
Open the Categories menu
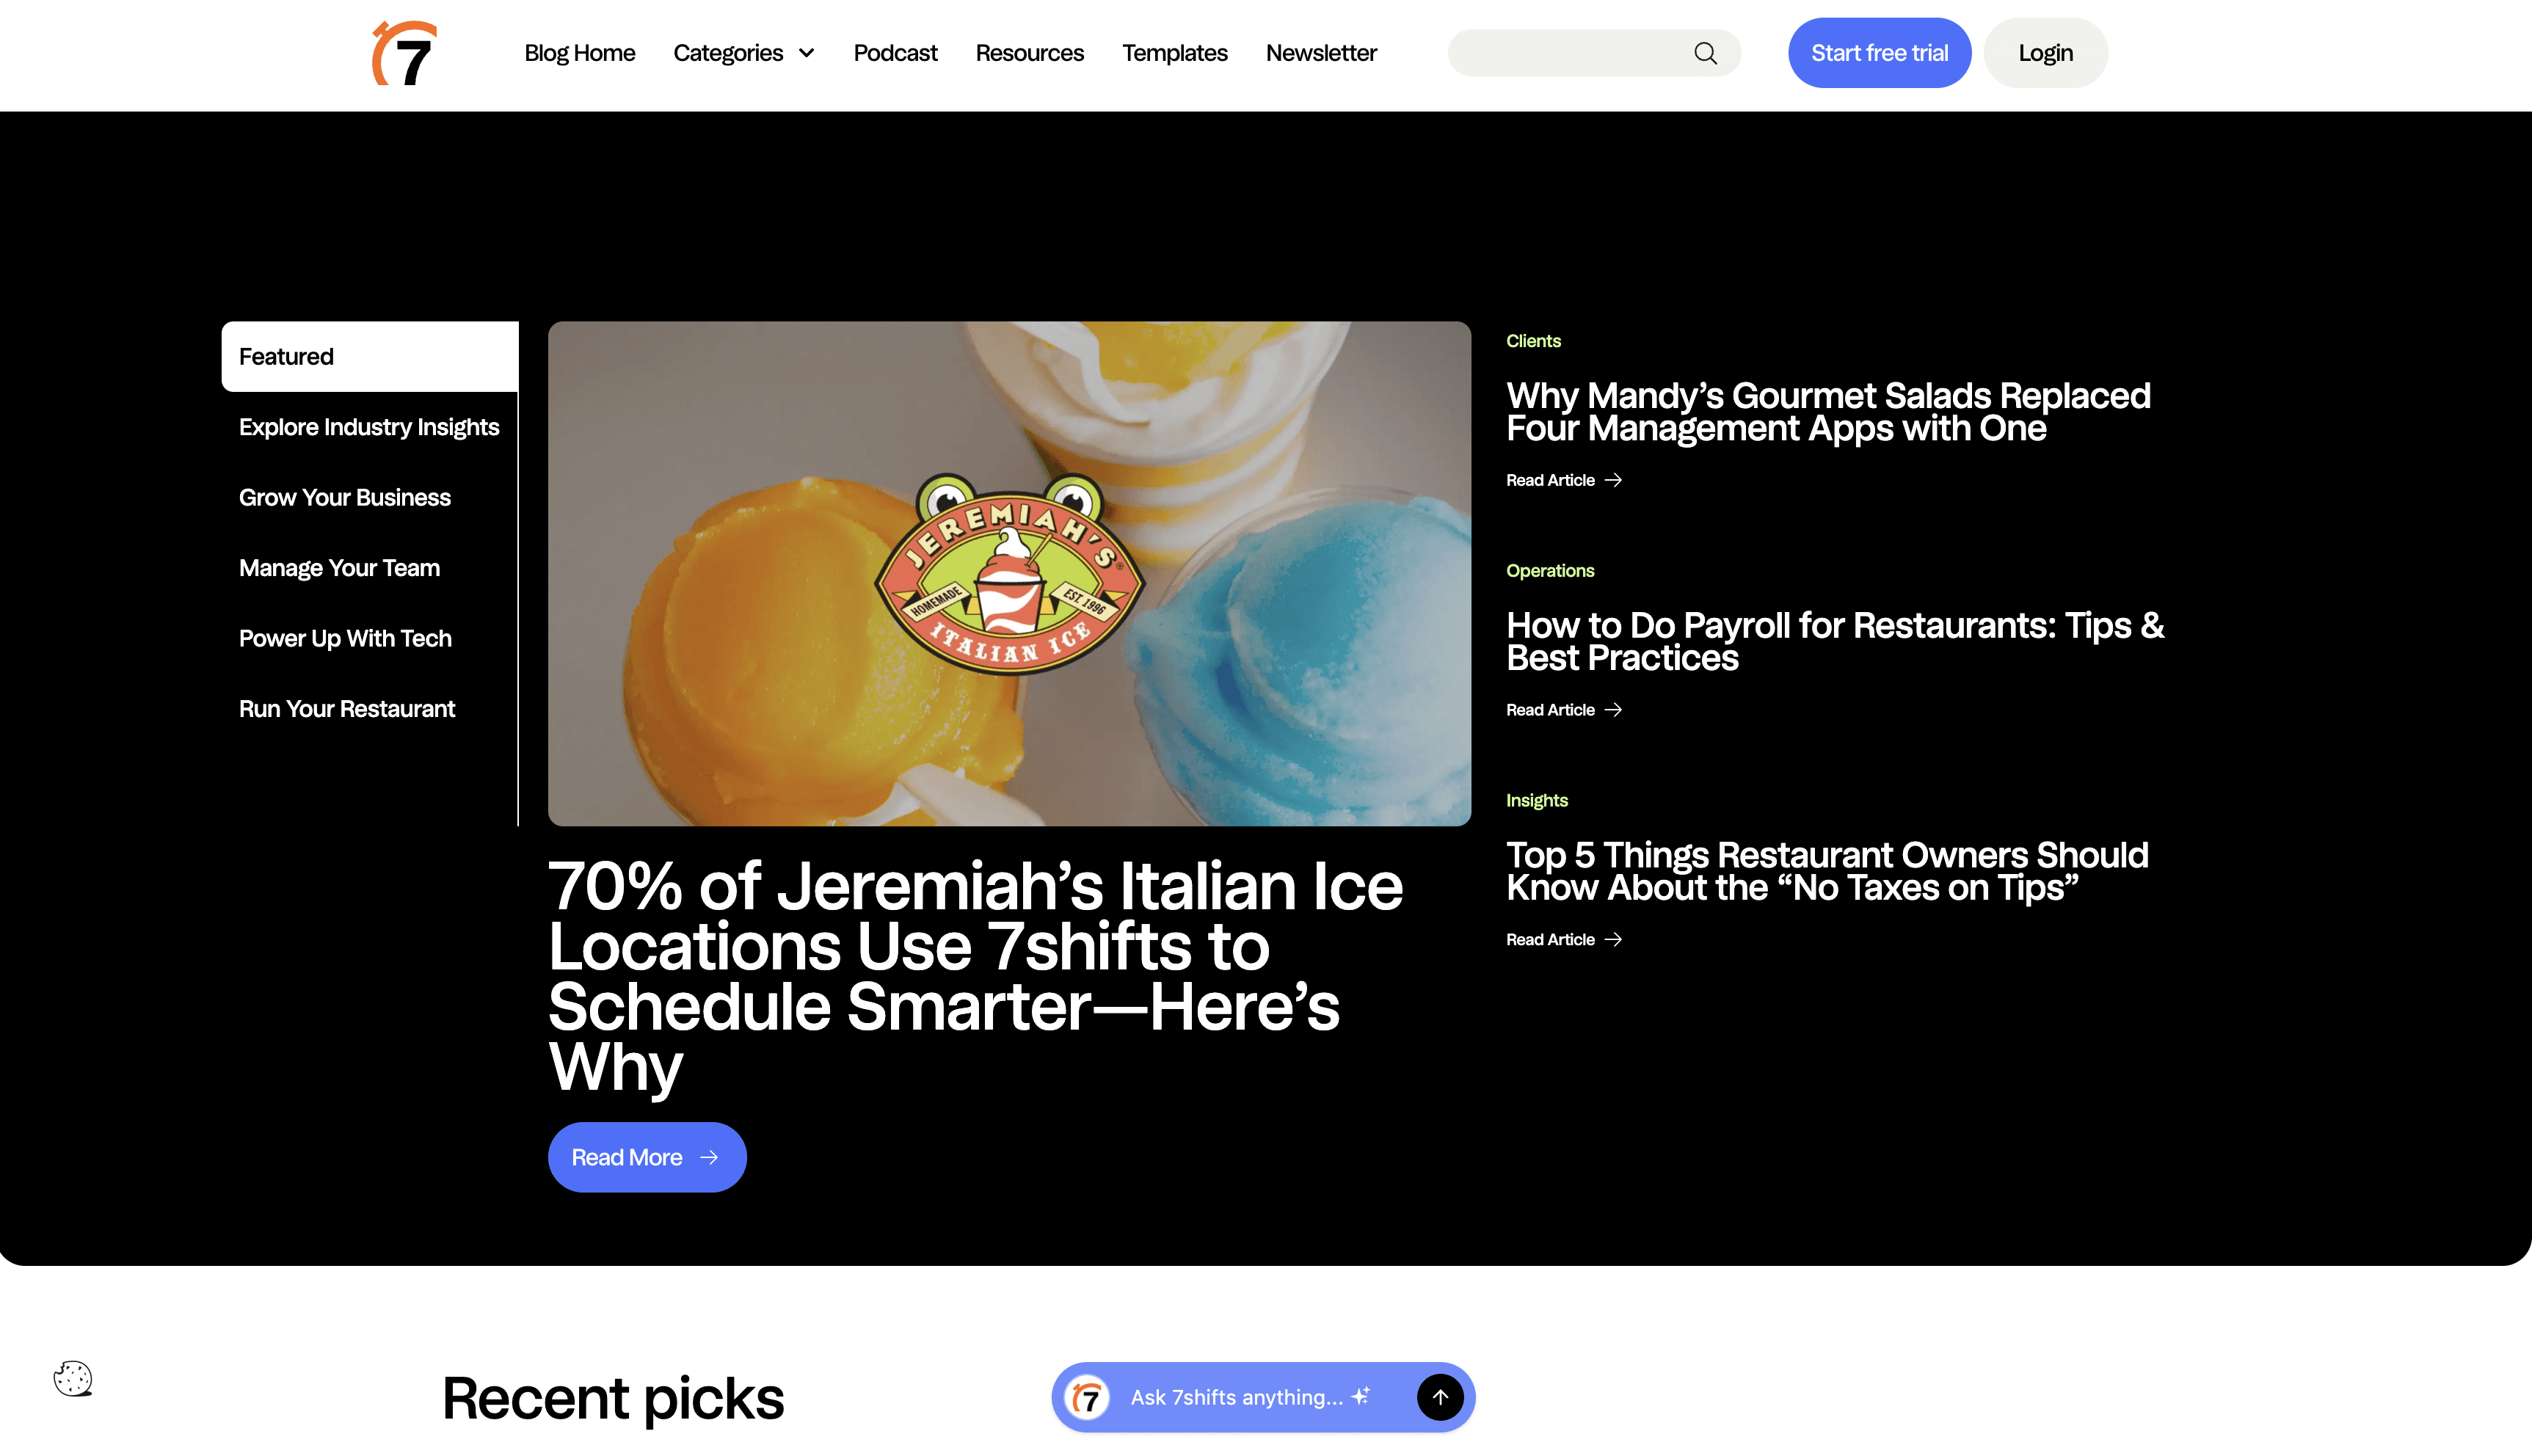pos(743,53)
